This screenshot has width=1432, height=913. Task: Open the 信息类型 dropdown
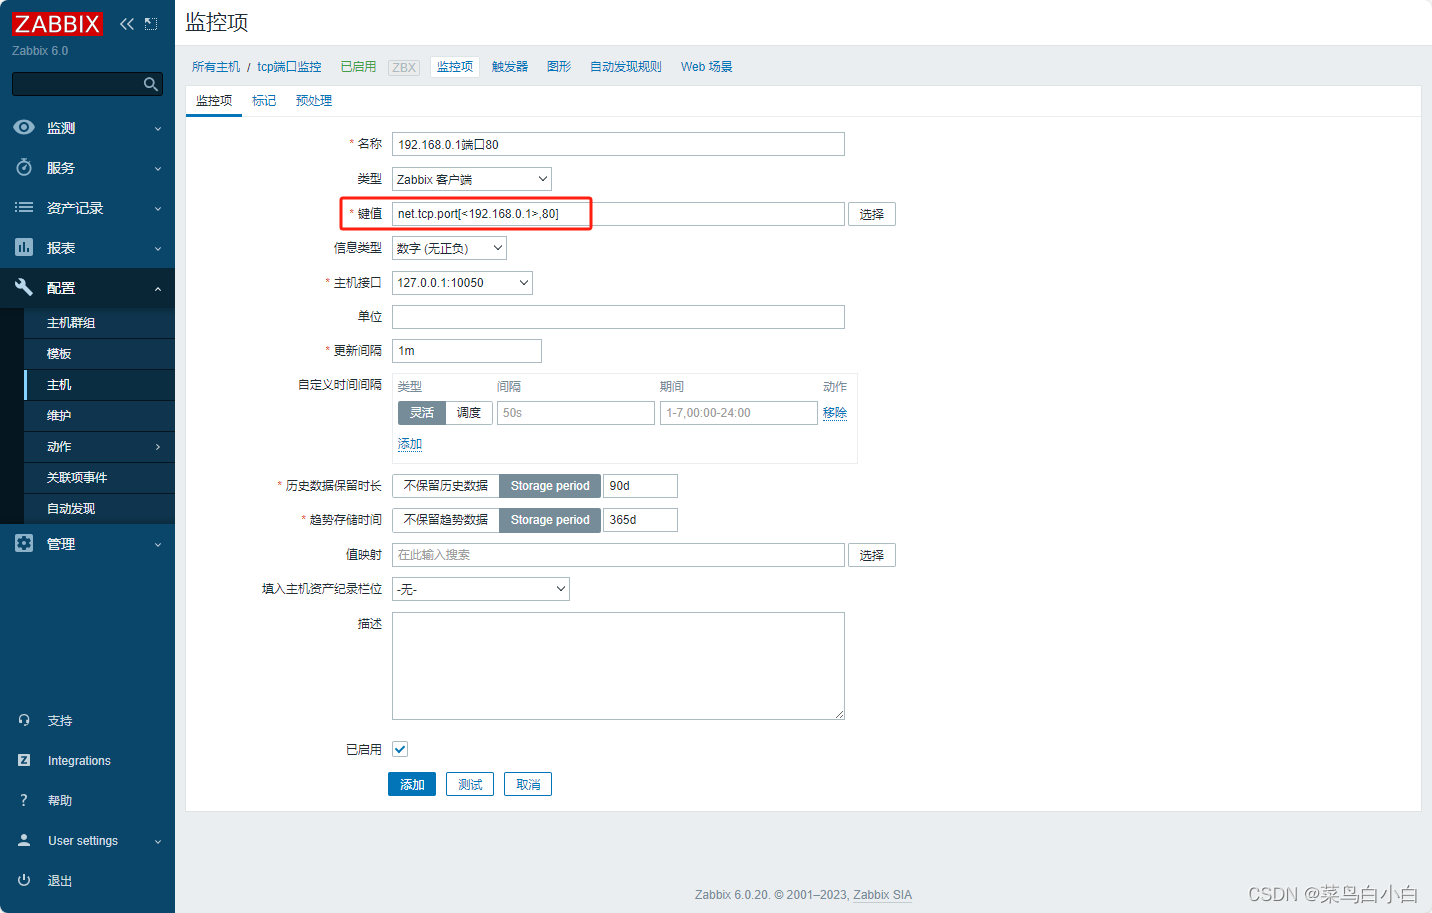pyautogui.click(x=449, y=248)
